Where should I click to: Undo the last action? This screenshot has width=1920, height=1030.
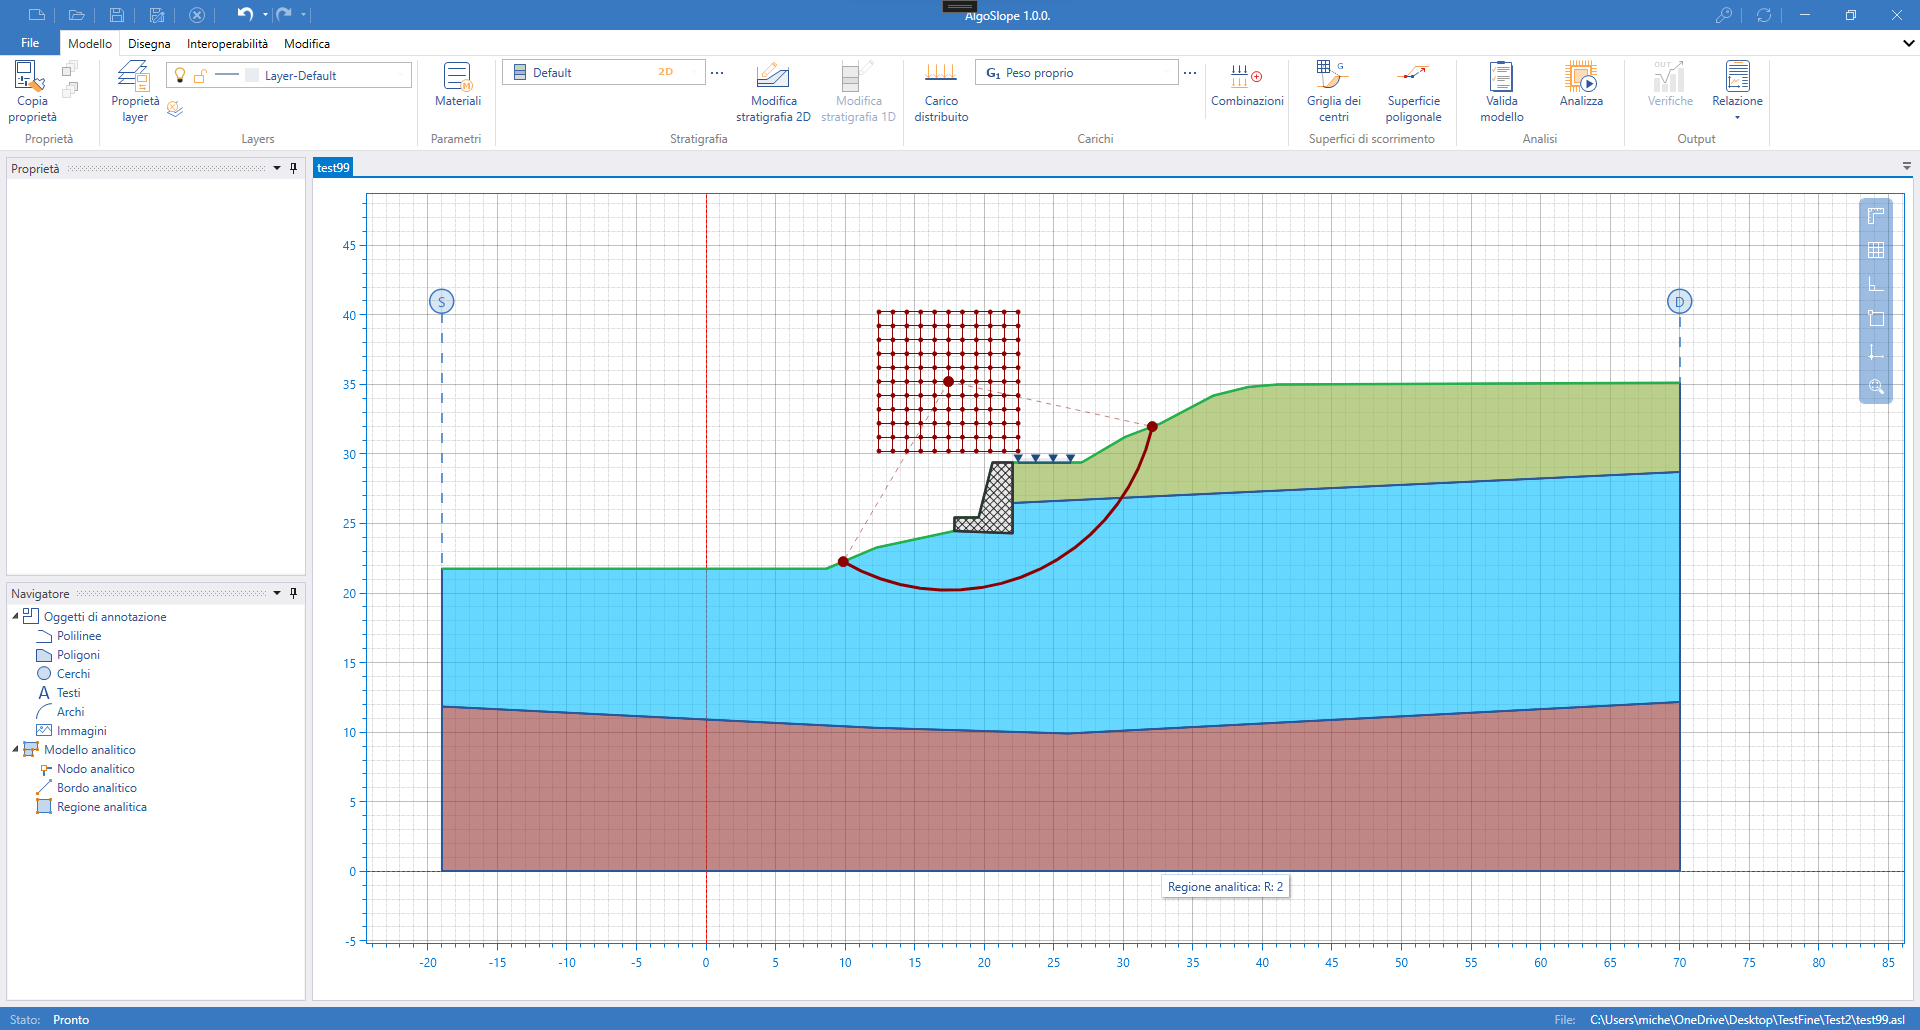click(x=245, y=14)
